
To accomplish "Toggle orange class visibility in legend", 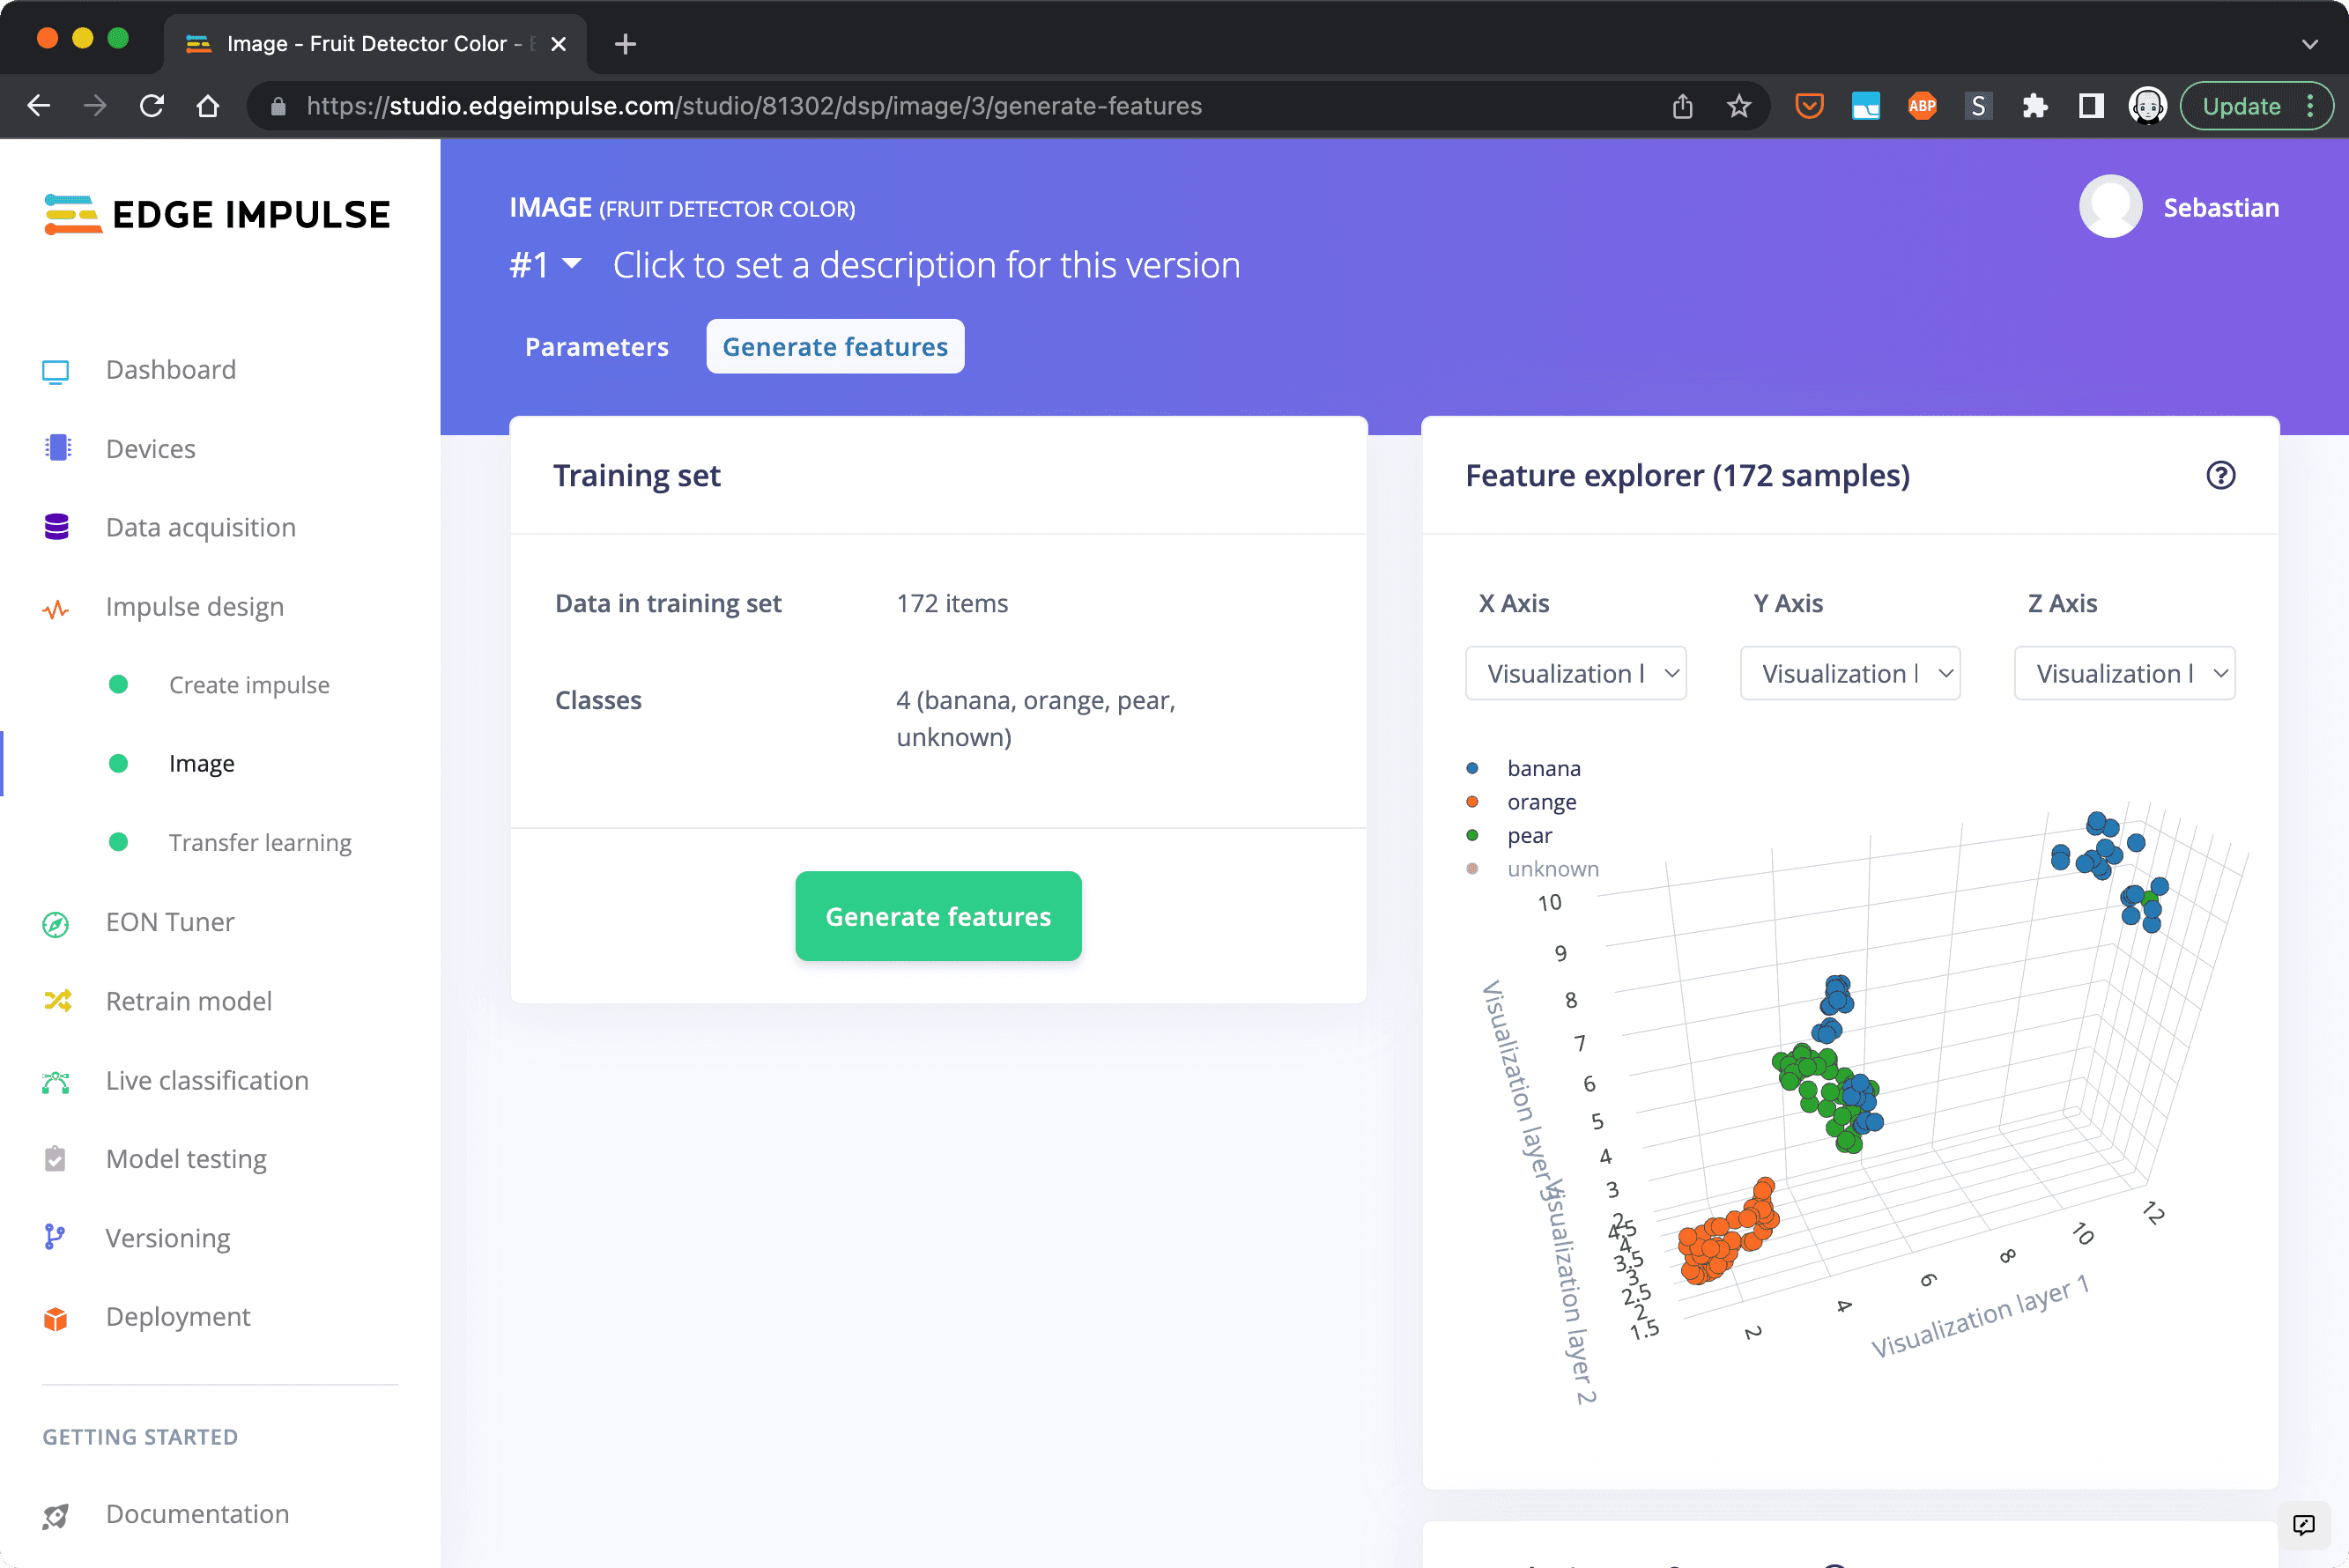I will (1540, 802).
